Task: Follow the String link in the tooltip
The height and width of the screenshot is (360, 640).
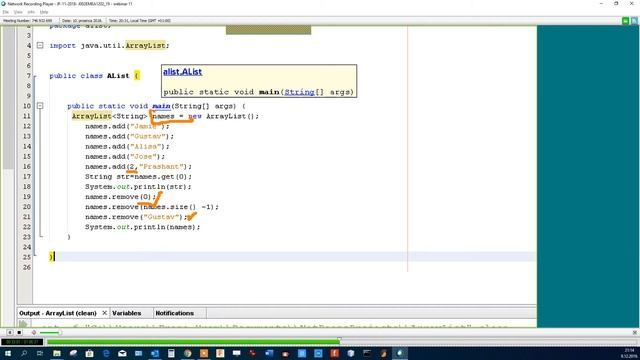Action: (299, 92)
